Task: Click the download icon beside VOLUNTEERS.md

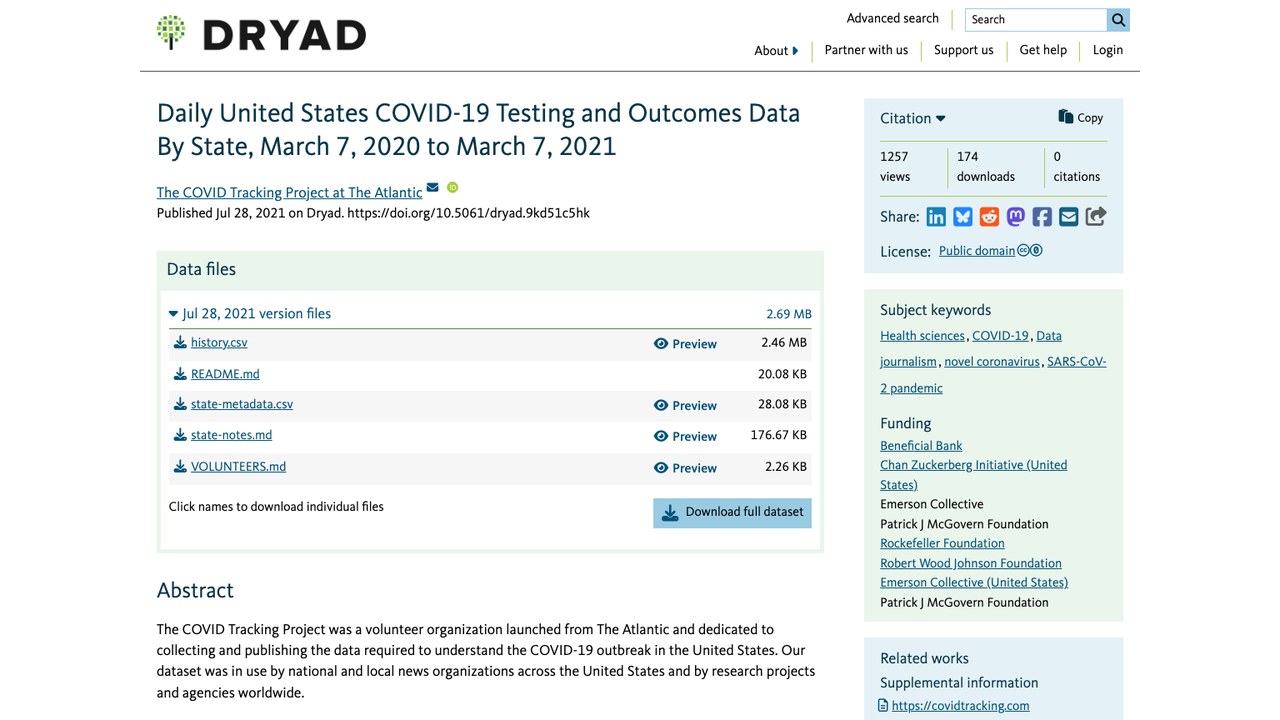Action: 180,467
